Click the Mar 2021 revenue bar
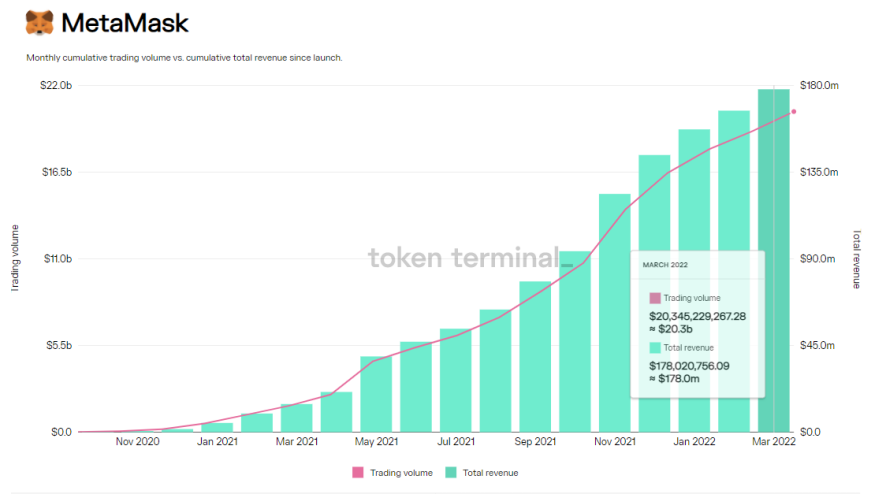 [x=297, y=418]
